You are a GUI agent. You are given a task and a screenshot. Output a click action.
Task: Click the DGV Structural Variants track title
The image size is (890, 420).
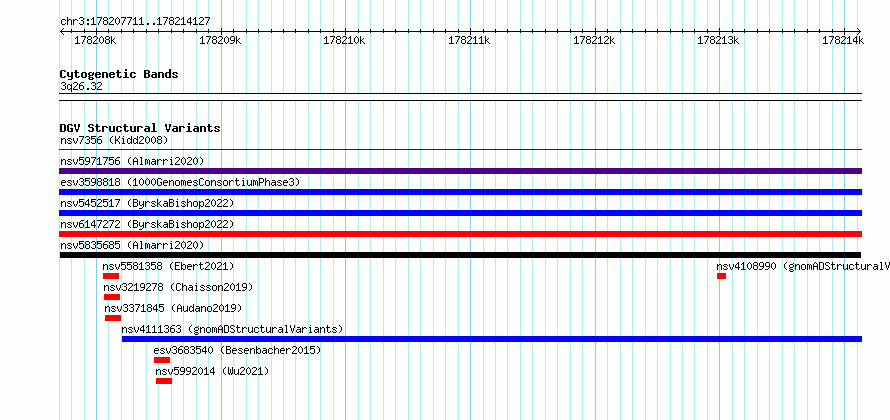click(x=140, y=128)
